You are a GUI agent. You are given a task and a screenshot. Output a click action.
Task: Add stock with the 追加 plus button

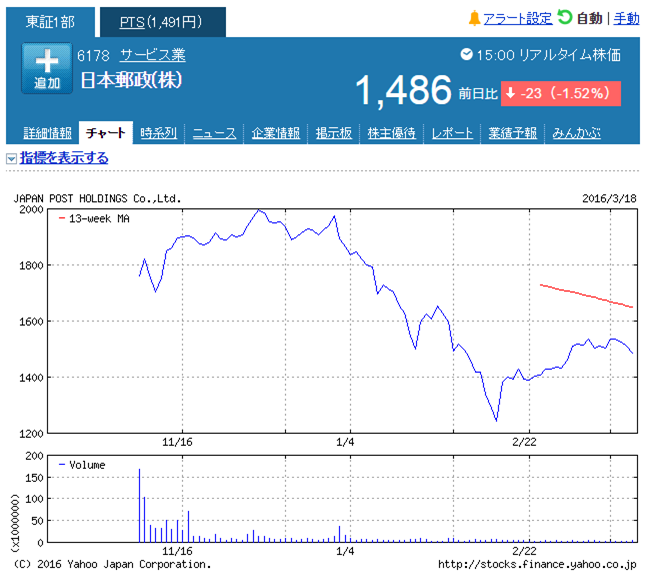pyautogui.click(x=47, y=68)
